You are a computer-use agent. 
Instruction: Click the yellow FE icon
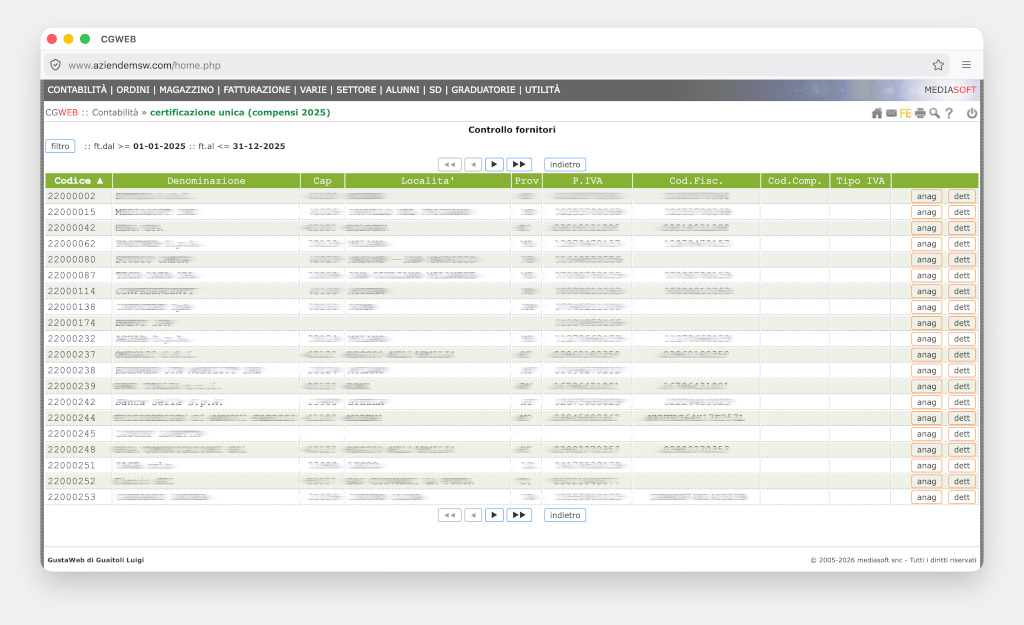click(905, 113)
